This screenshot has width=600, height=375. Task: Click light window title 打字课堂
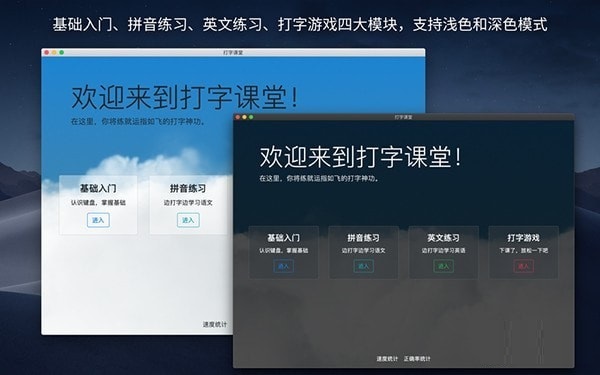pyautogui.click(x=233, y=52)
